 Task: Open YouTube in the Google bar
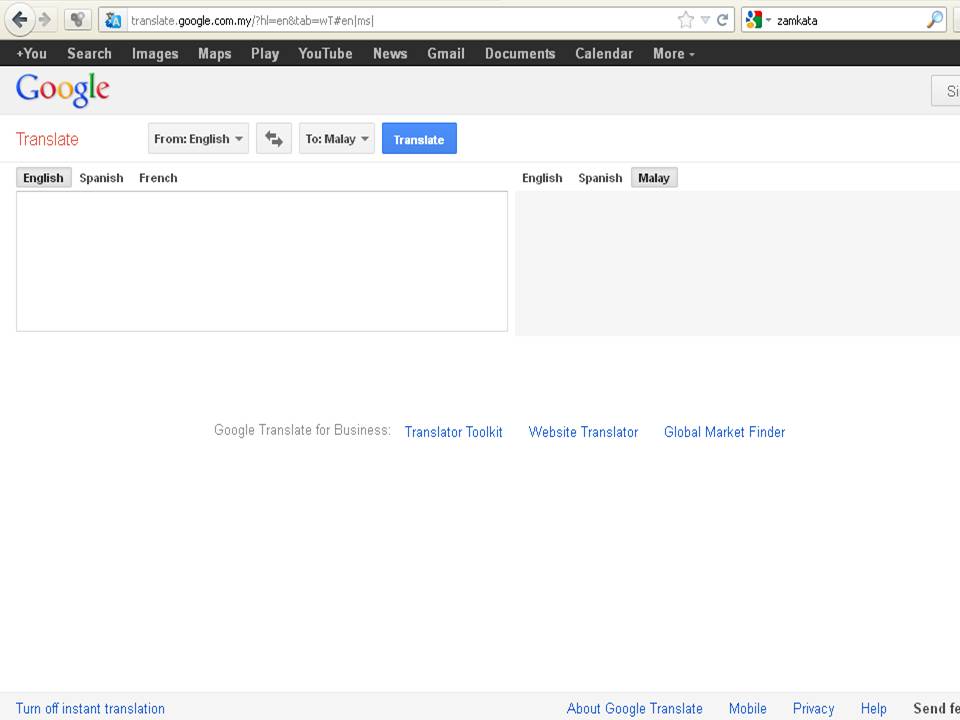(x=325, y=54)
